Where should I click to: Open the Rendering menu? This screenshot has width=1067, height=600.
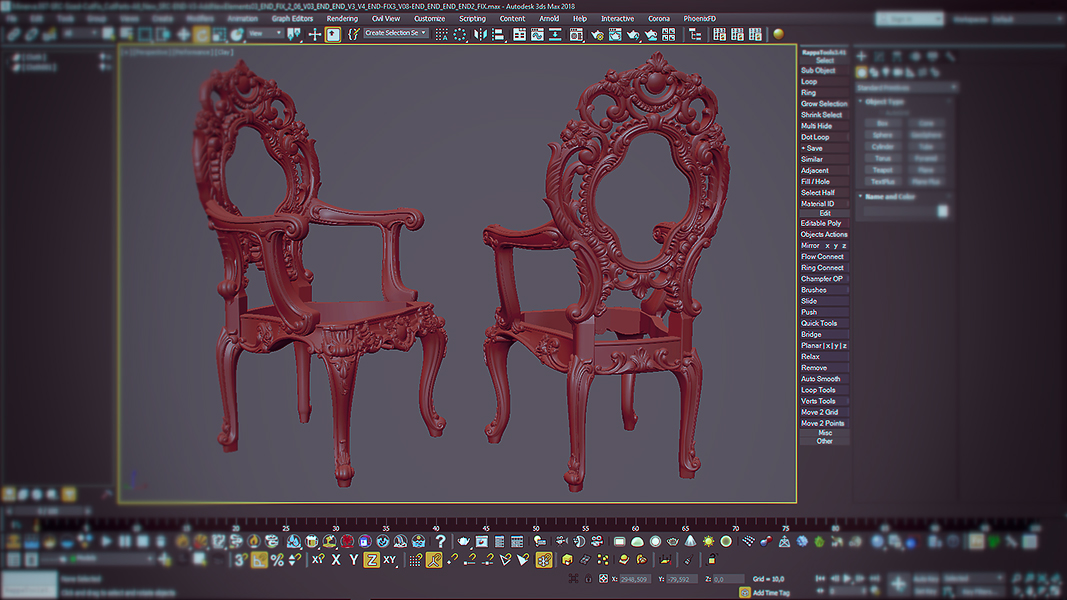[342, 18]
